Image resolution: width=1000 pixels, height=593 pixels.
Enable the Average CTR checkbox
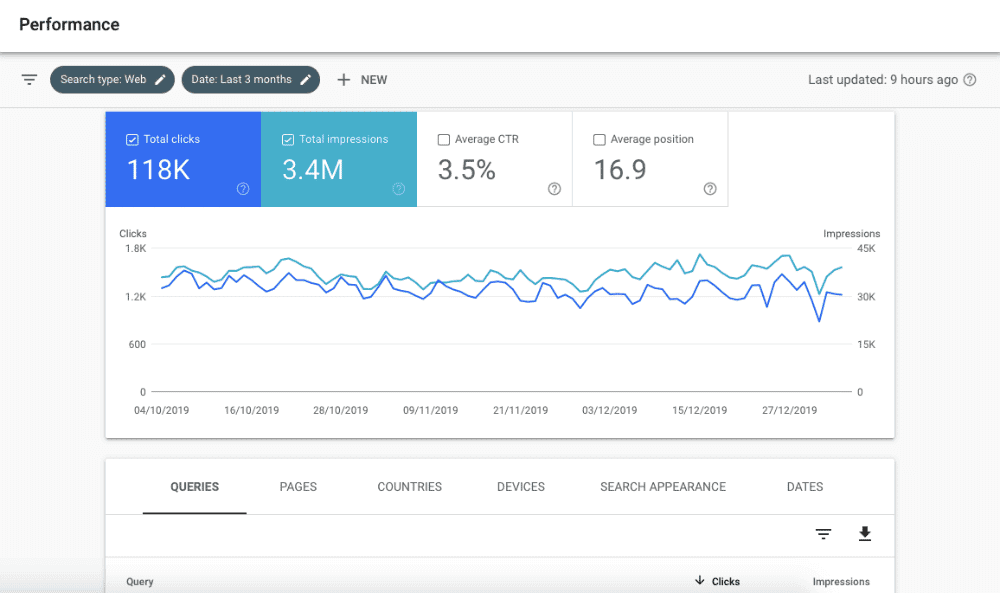pos(444,140)
